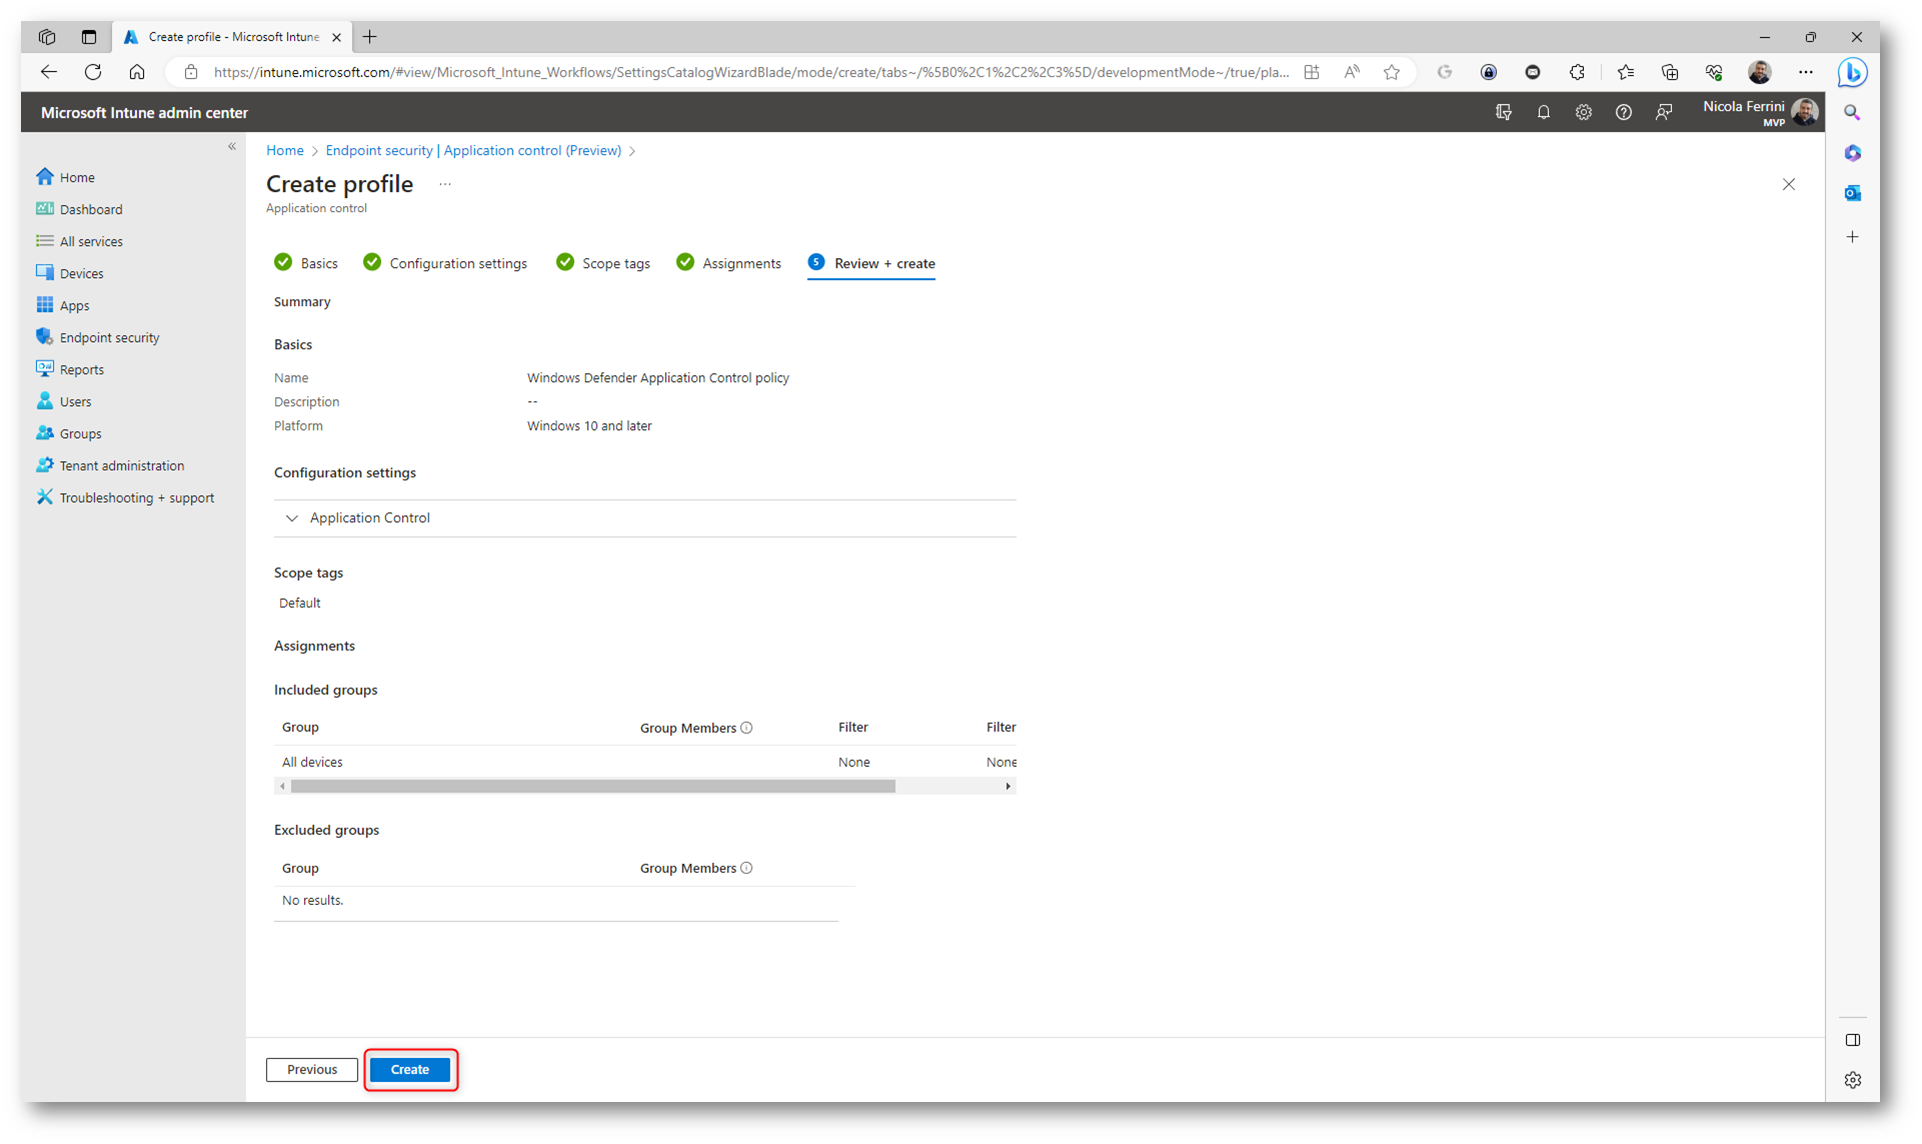Open browser Collections icon
Screen dimensions: 1922x1144
tap(1670, 72)
